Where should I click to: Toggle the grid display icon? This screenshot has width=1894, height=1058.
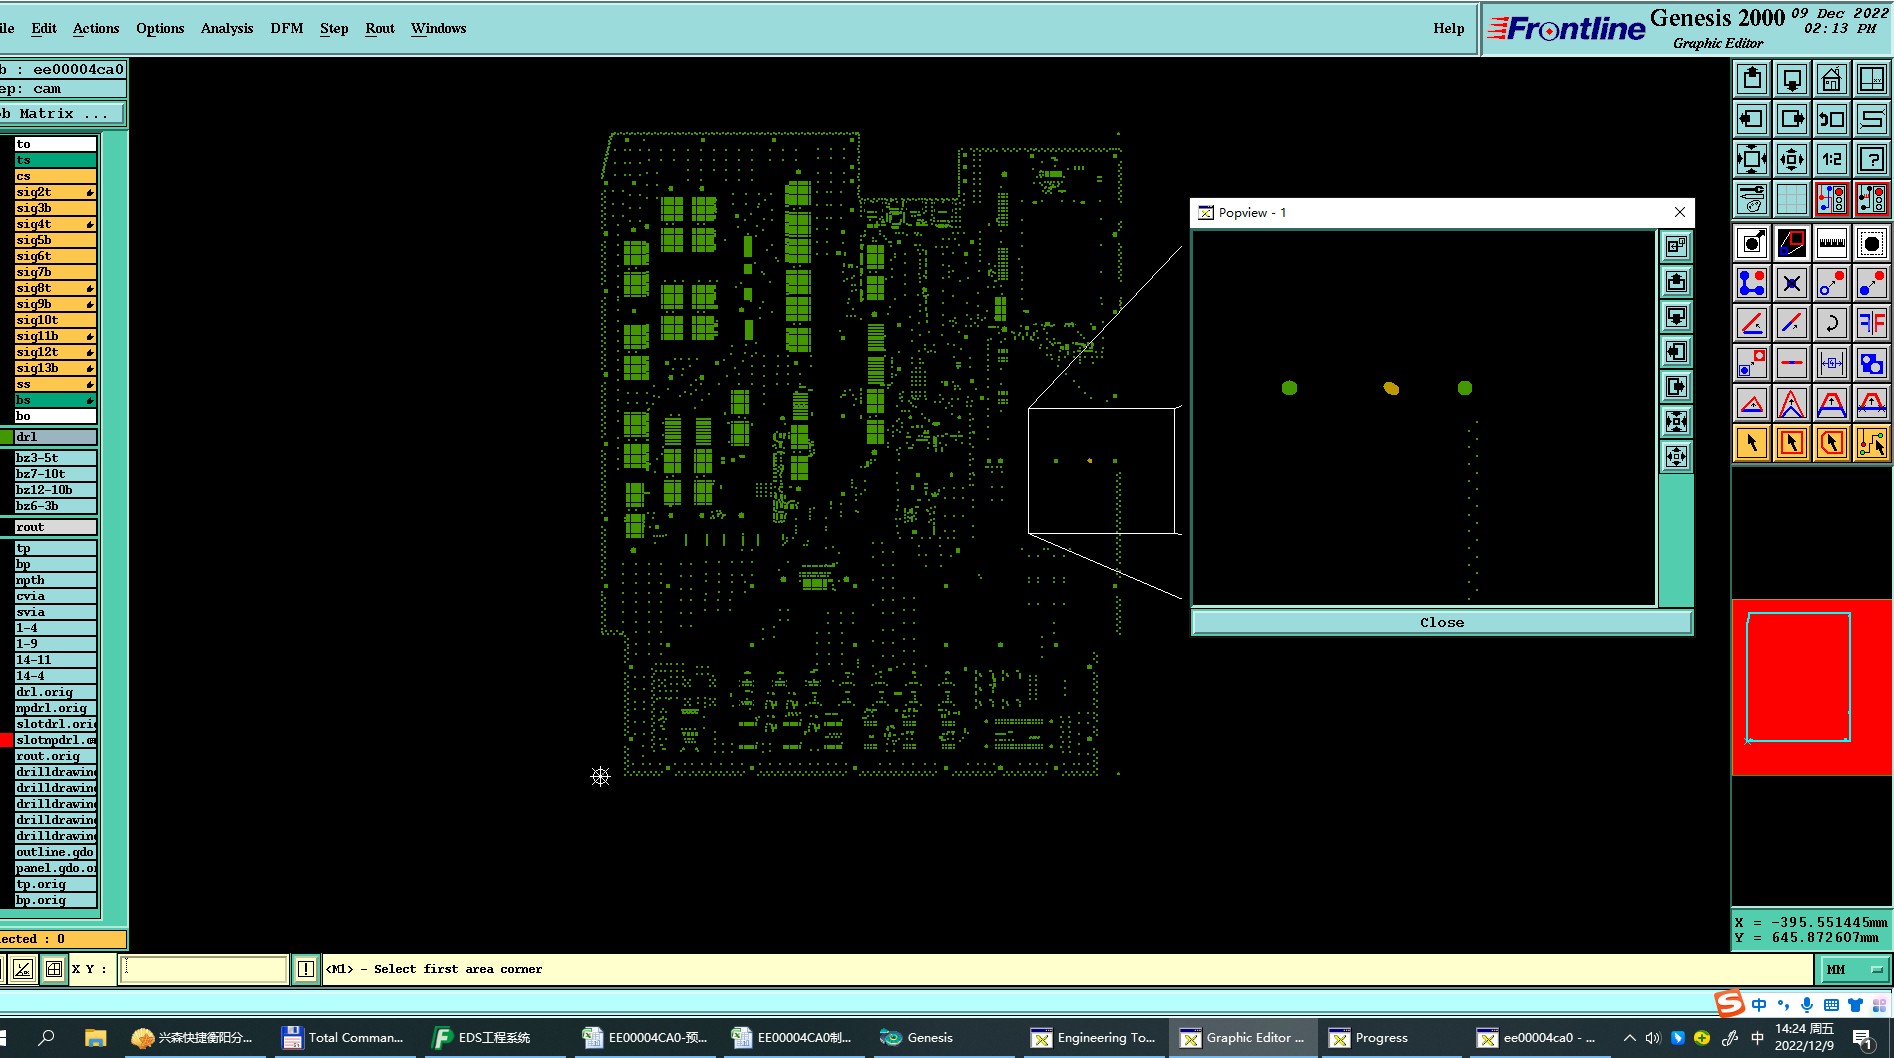click(1791, 199)
